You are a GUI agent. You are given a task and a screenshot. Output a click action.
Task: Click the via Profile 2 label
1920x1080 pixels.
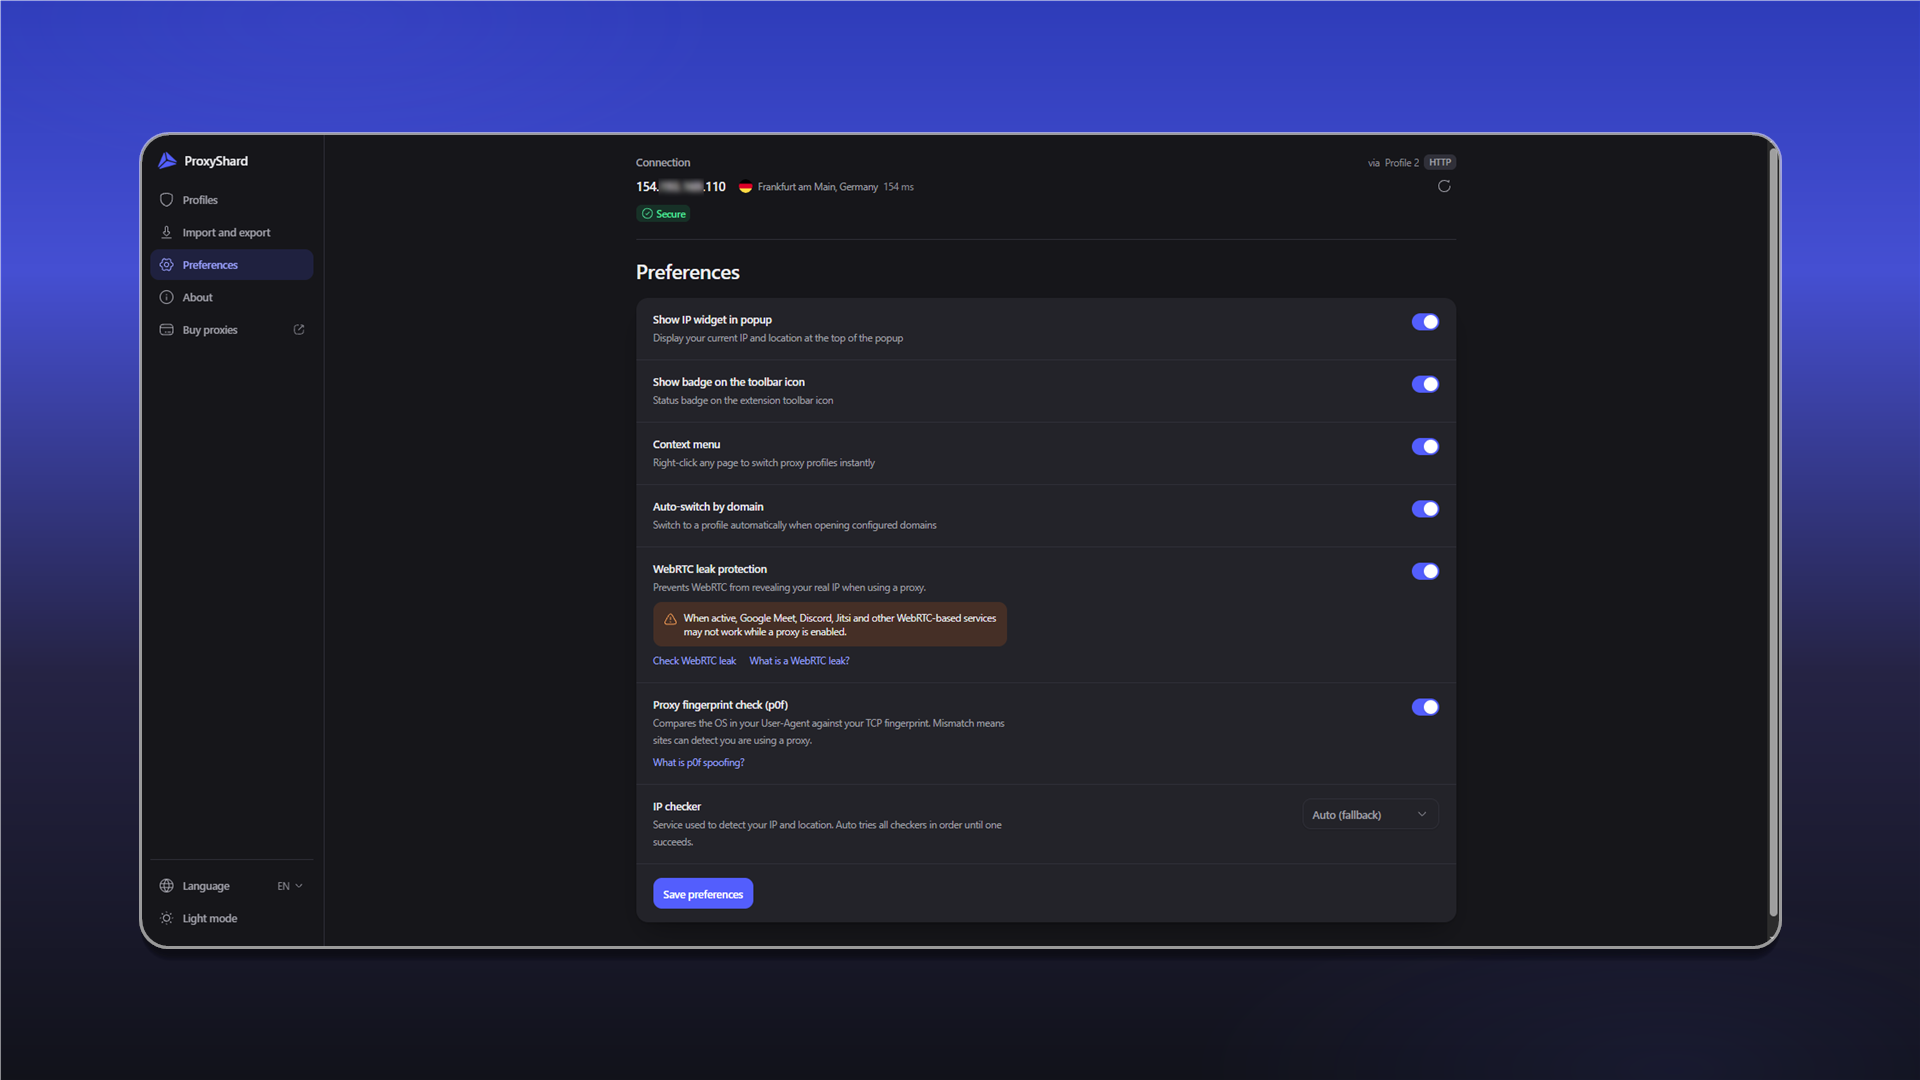[1393, 163]
